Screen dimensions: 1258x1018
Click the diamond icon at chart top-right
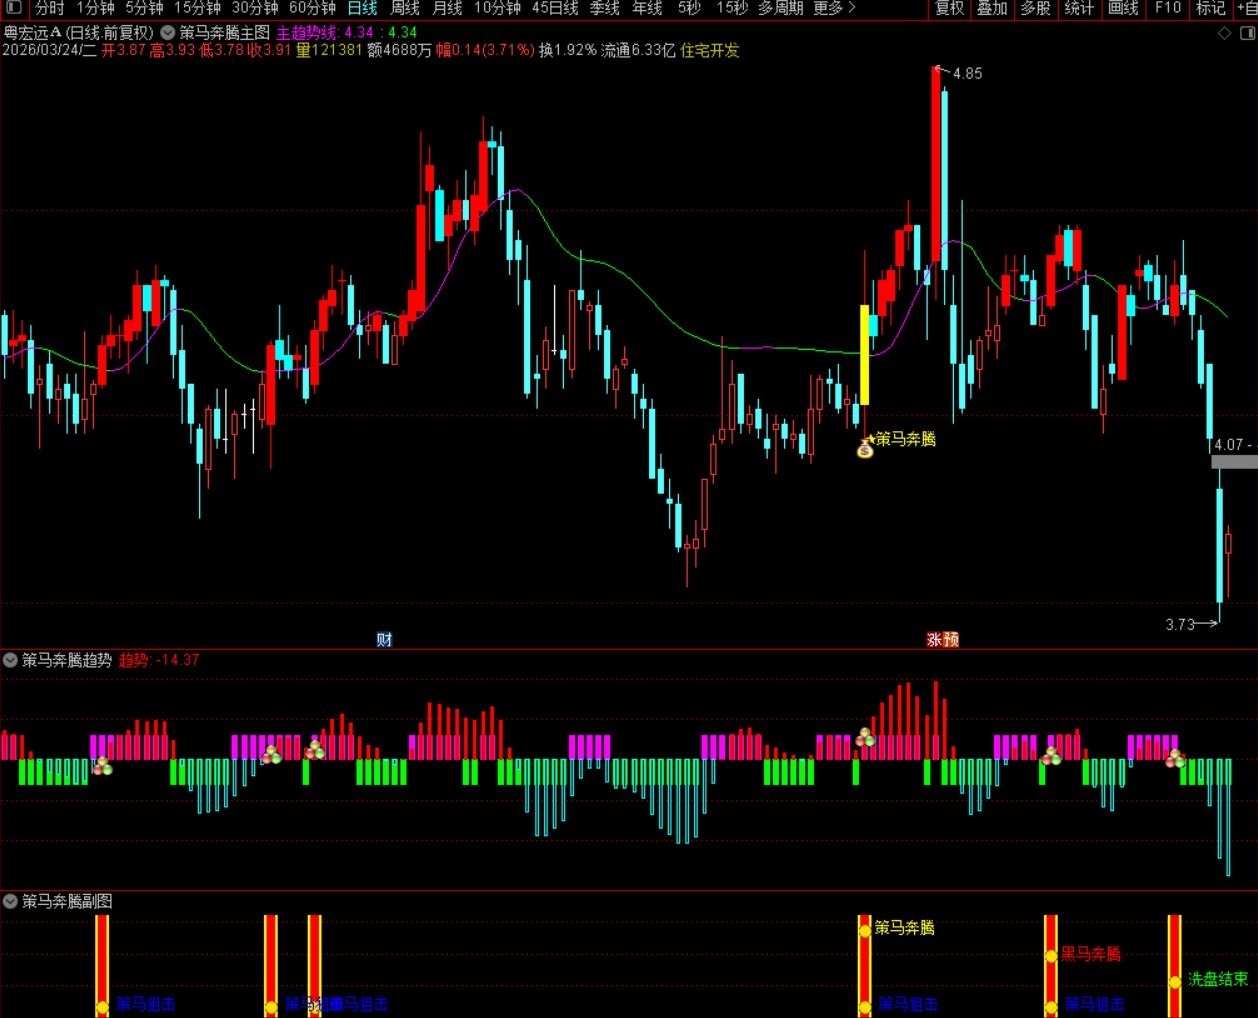pos(1224,33)
